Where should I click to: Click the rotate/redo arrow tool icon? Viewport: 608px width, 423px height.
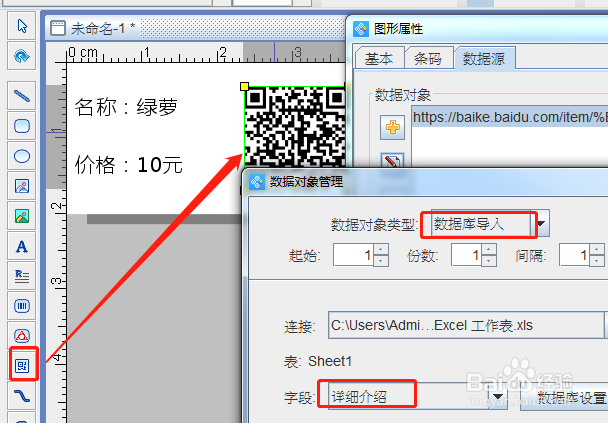tap(22, 56)
